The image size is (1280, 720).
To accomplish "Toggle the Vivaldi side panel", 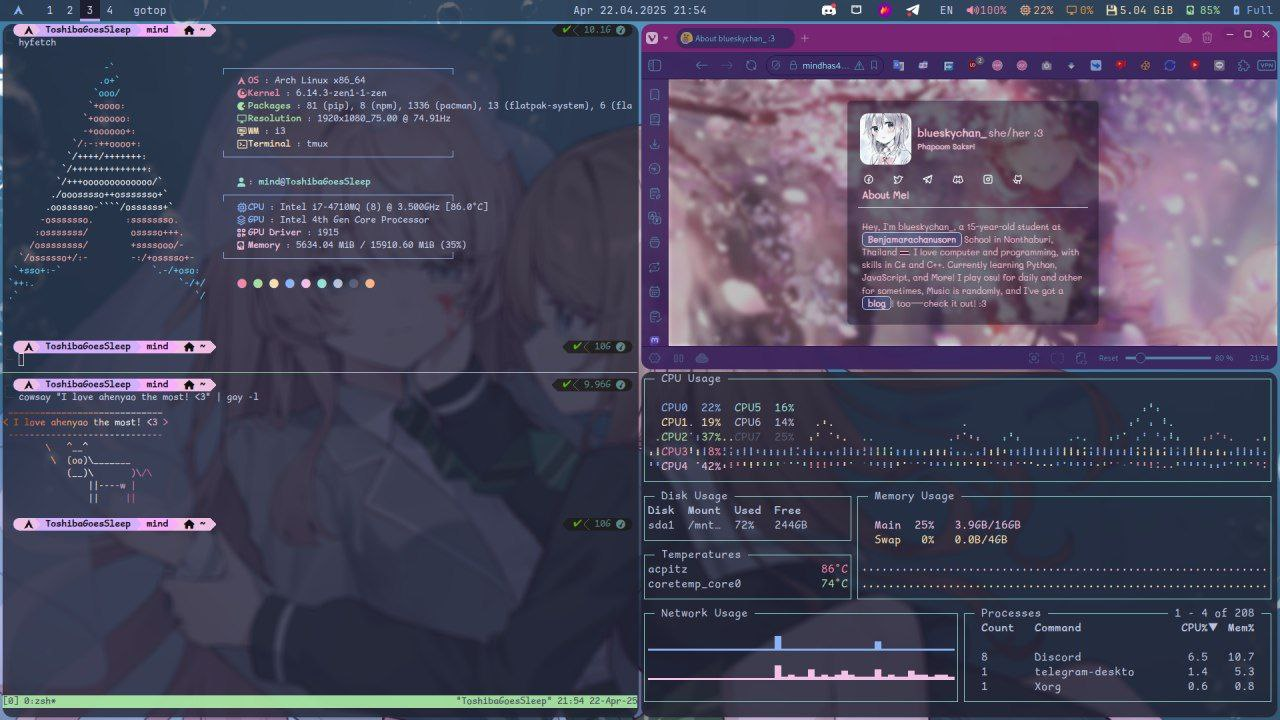I will (x=655, y=65).
